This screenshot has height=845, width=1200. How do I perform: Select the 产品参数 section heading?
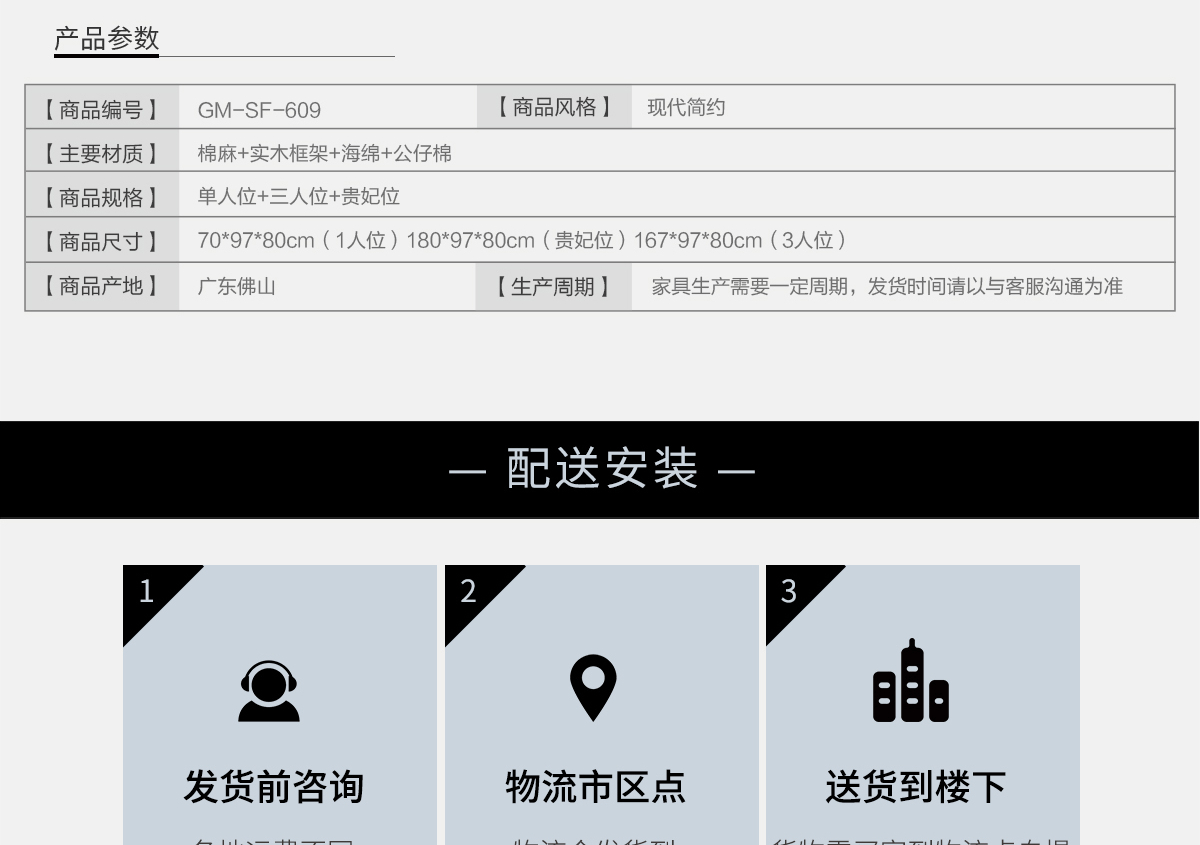coord(107,39)
